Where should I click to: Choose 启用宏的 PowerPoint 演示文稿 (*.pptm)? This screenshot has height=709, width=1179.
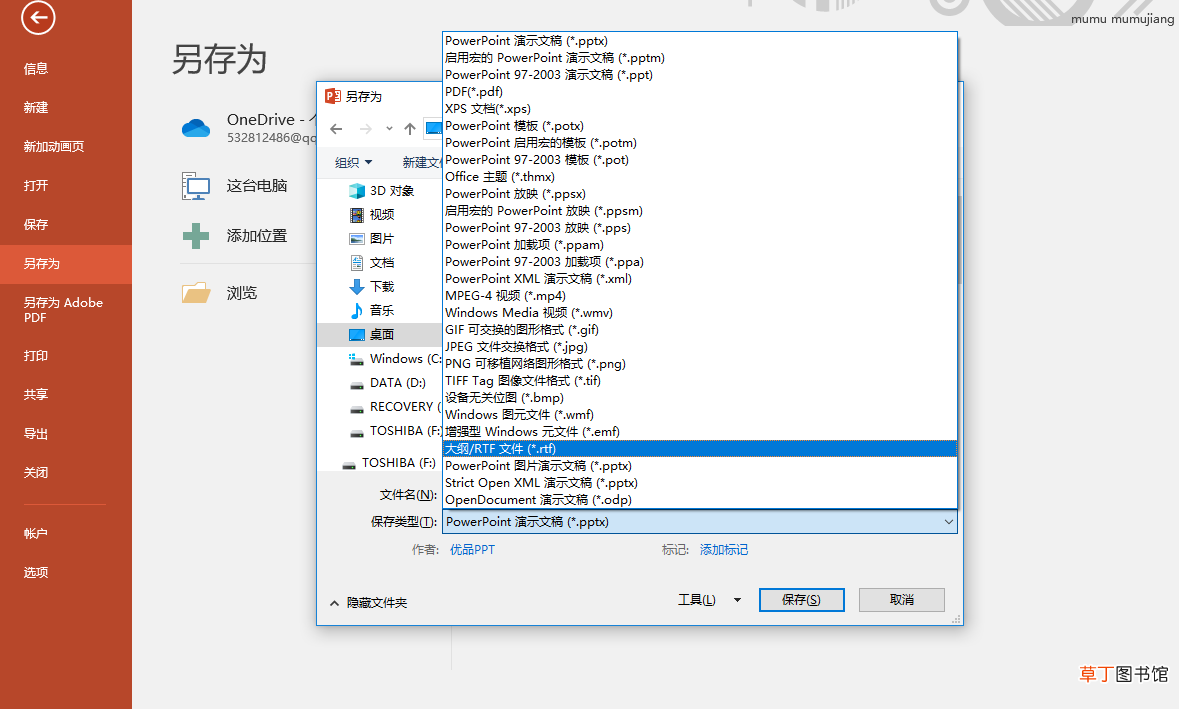[x=699, y=58]
